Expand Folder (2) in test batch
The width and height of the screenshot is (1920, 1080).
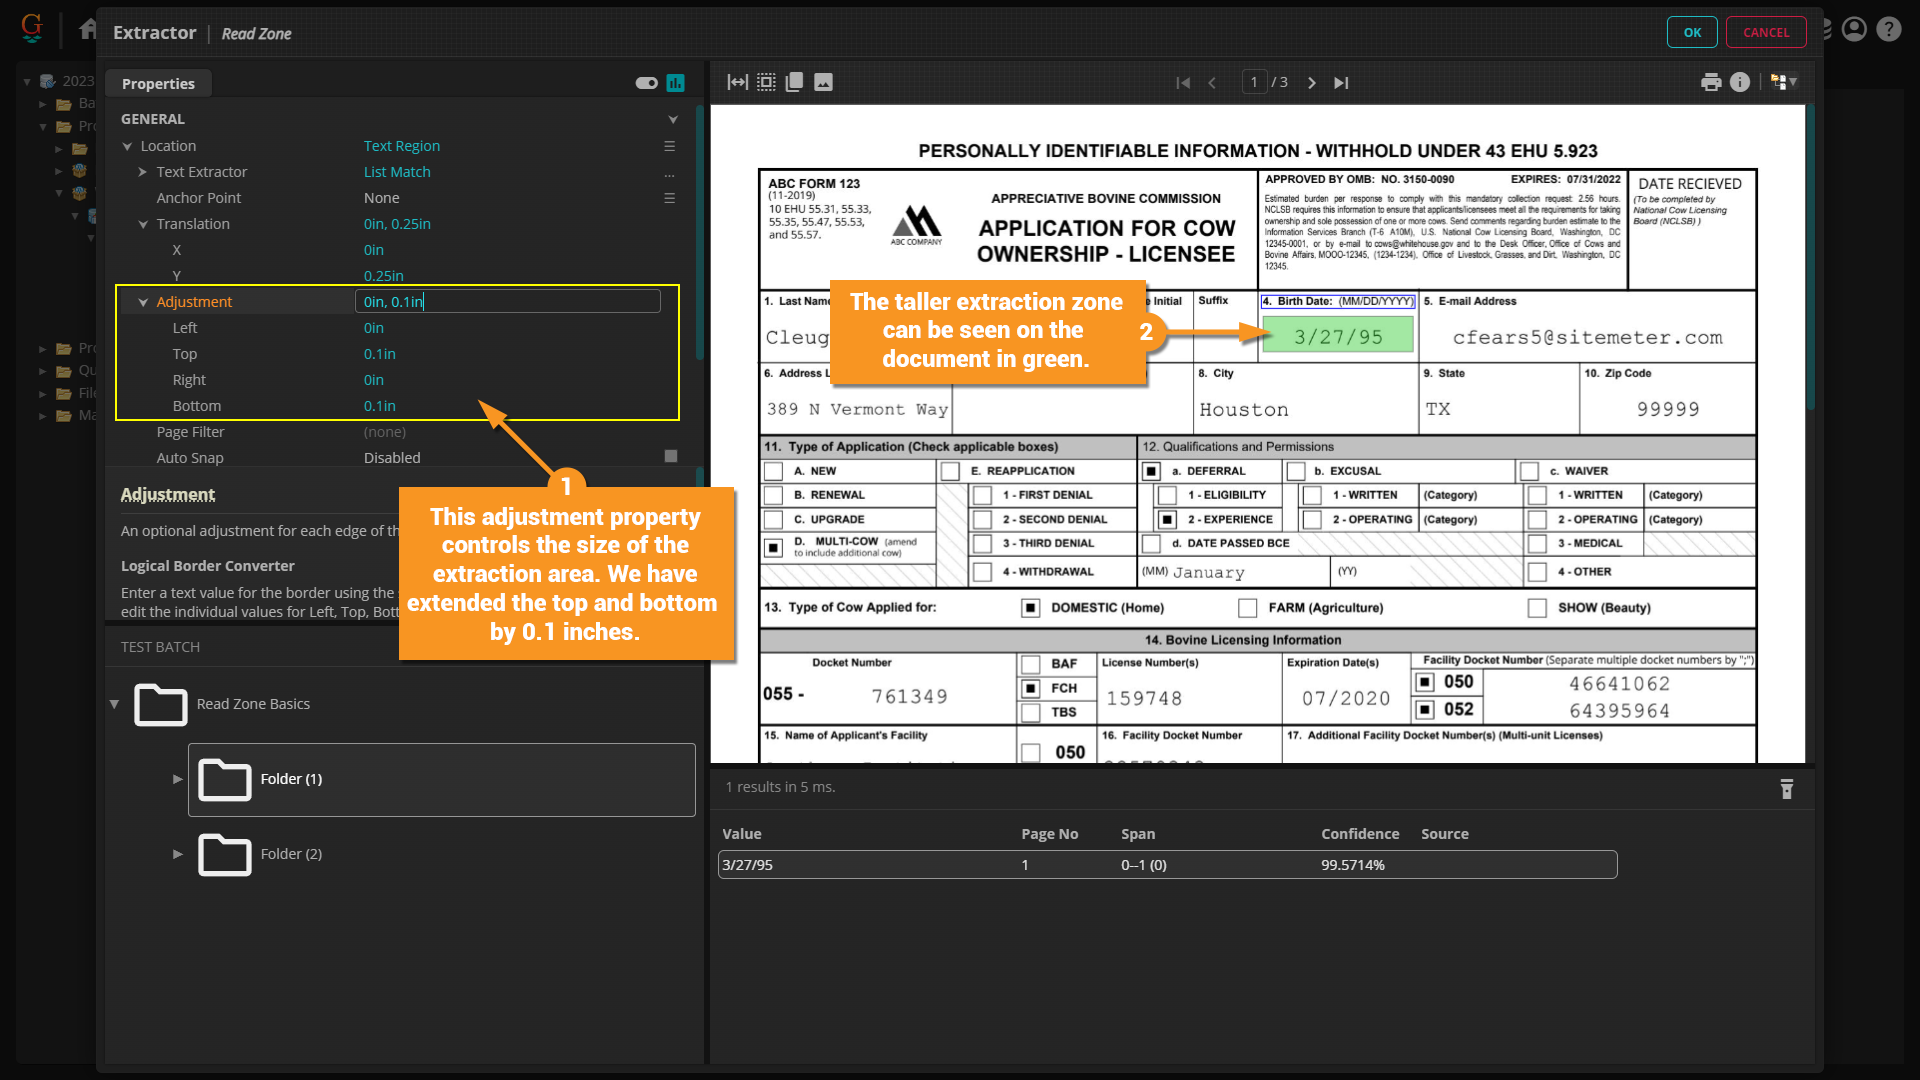pyautogui.click(x=178, y=854)
